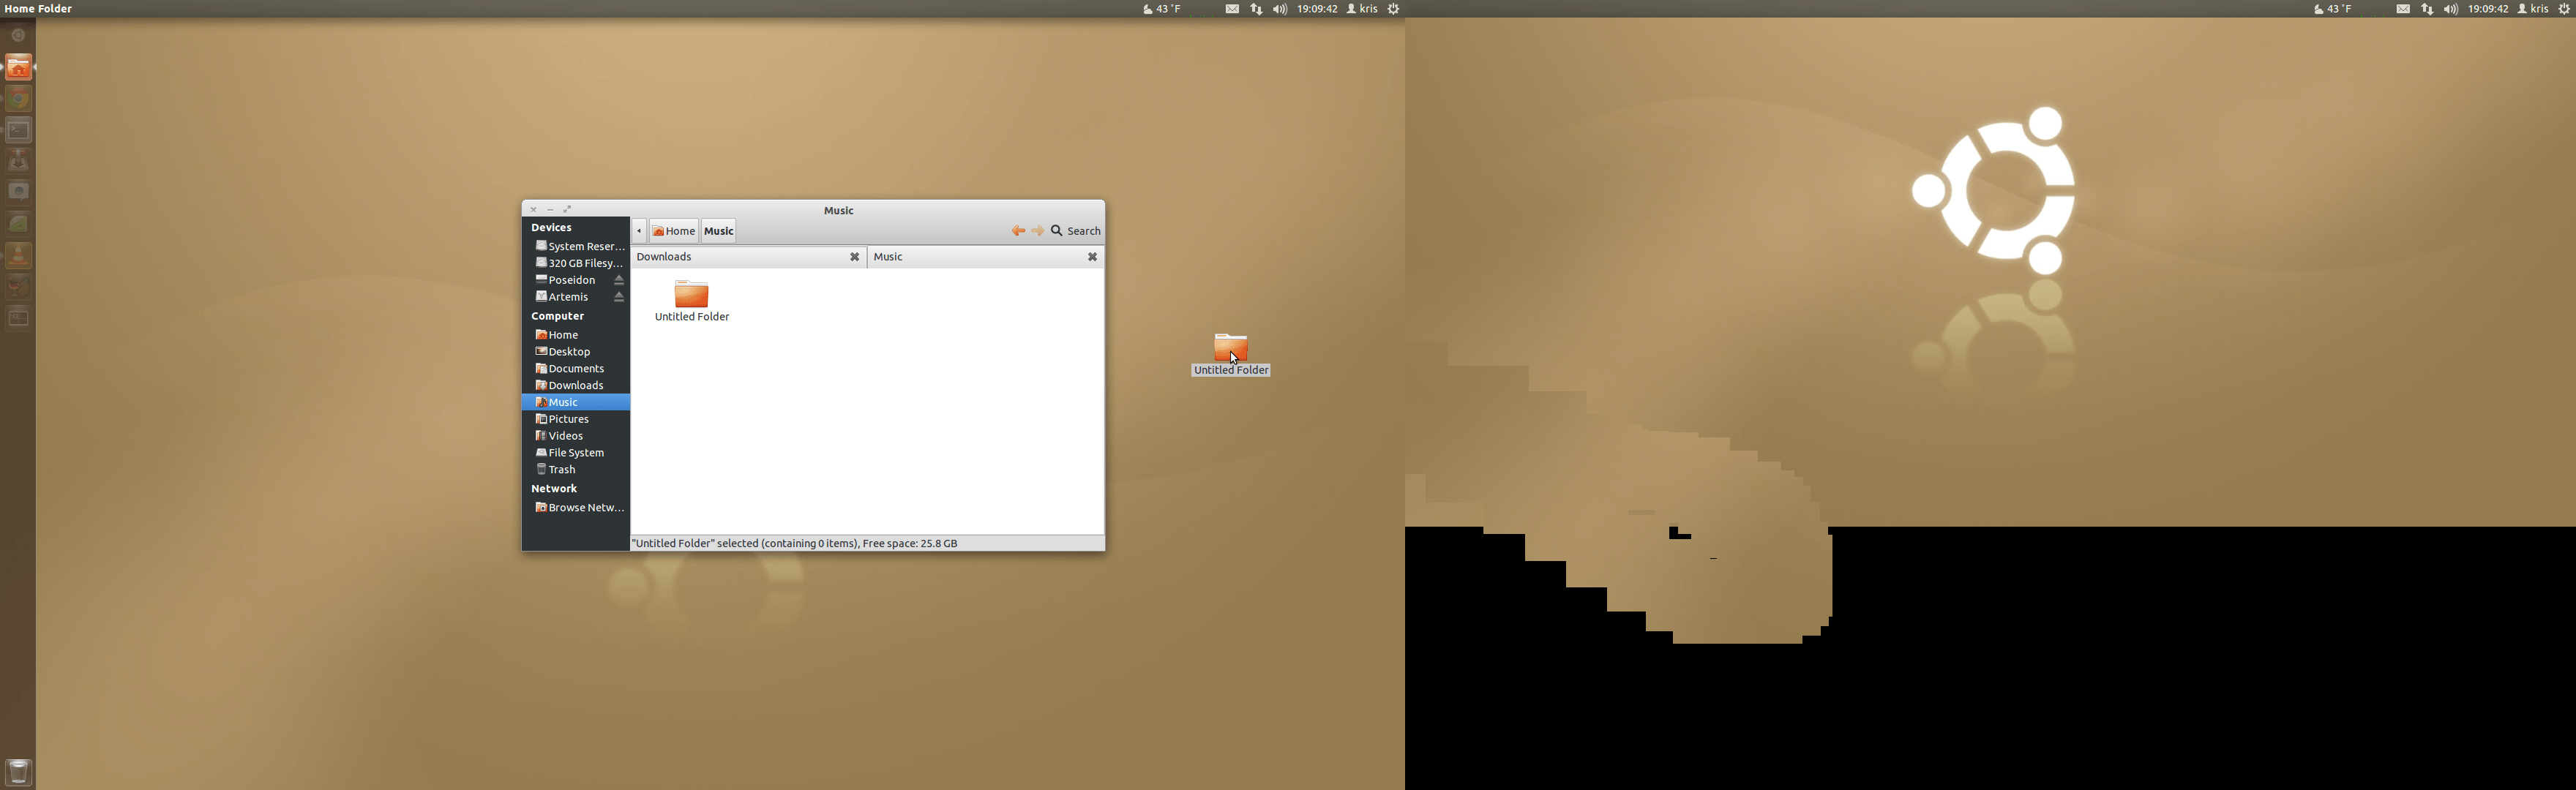This screenshot has width=2576, height=790.
Task: Click the Home path bar button
Action: [x=674, y=231]
